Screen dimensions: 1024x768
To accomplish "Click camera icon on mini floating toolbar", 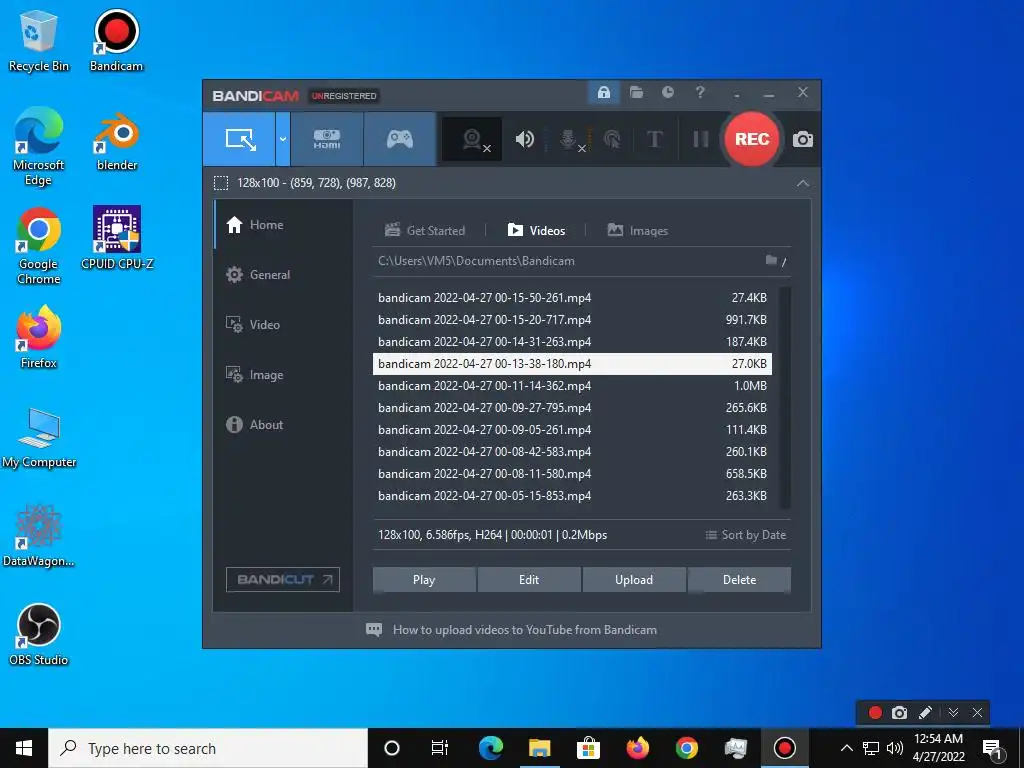I will pyautogui.click(x=899, y=712).
